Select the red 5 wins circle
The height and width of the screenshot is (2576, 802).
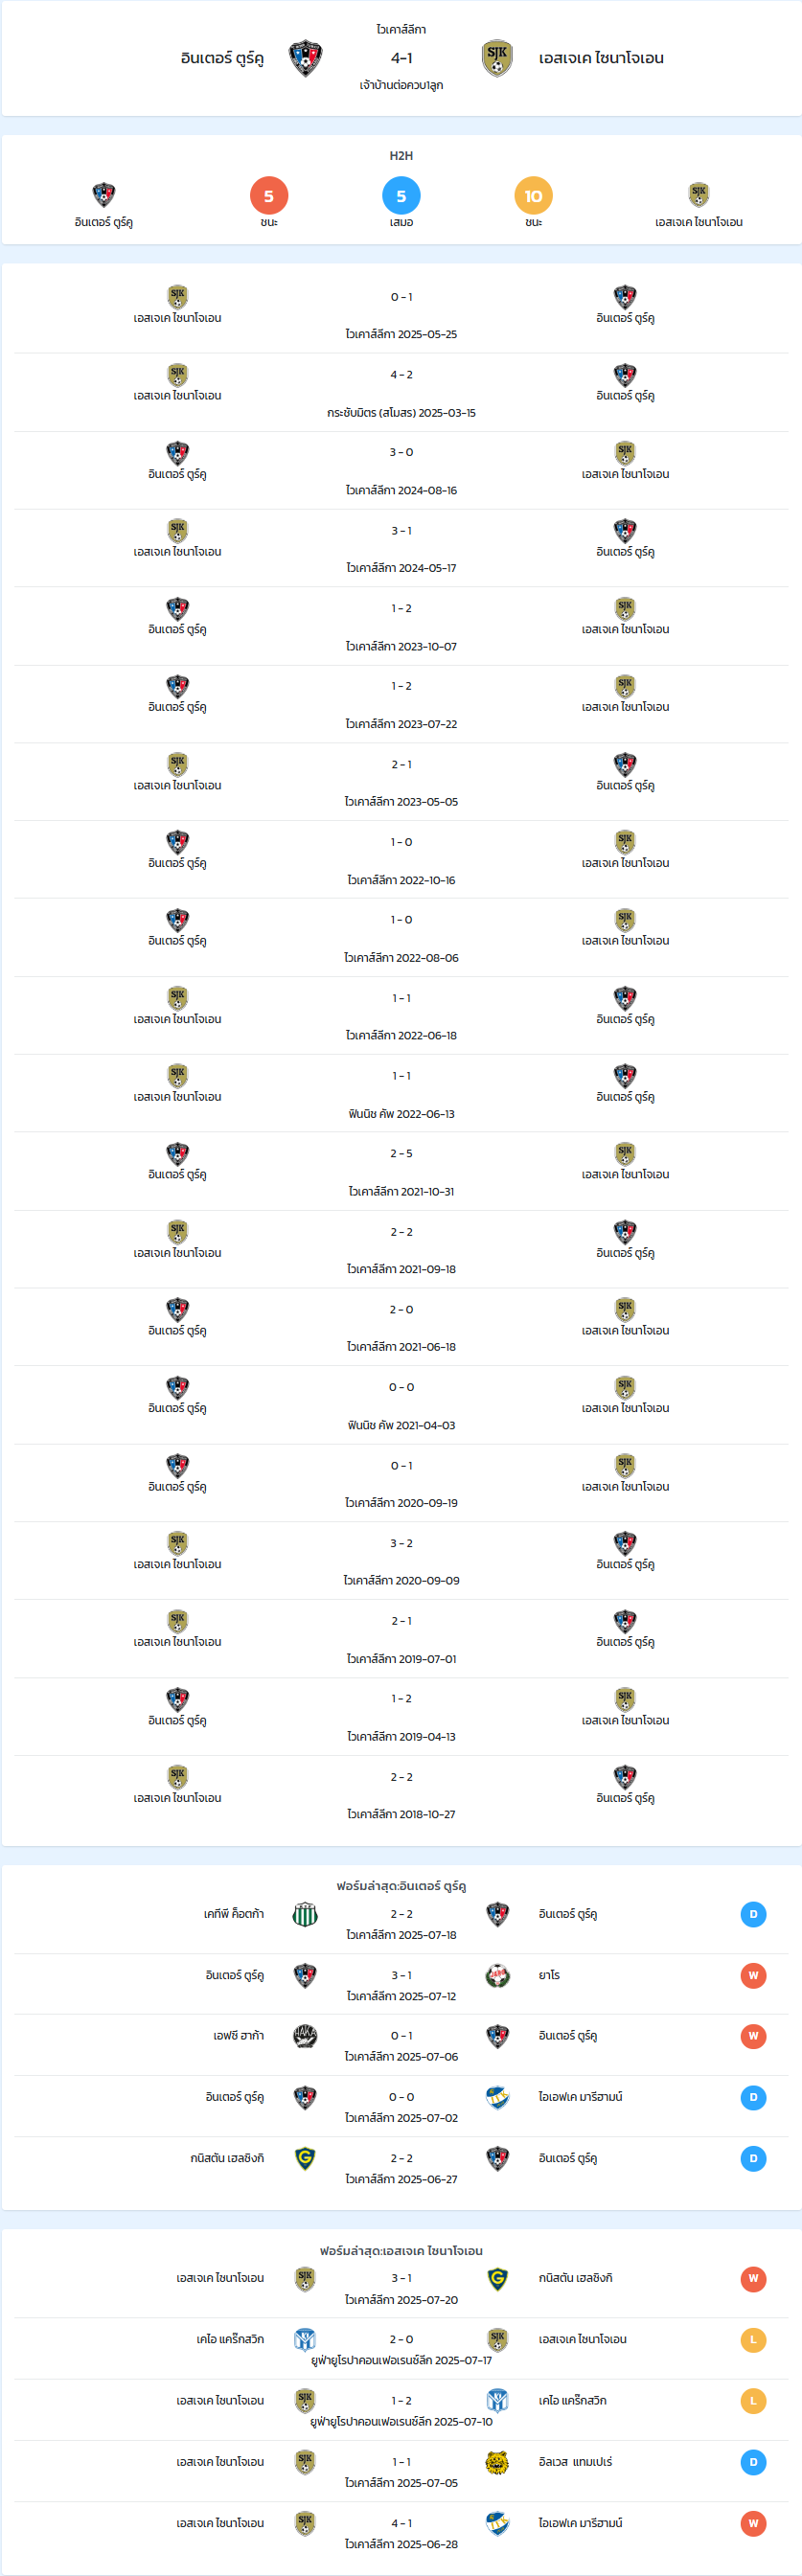tap(269, 196)
